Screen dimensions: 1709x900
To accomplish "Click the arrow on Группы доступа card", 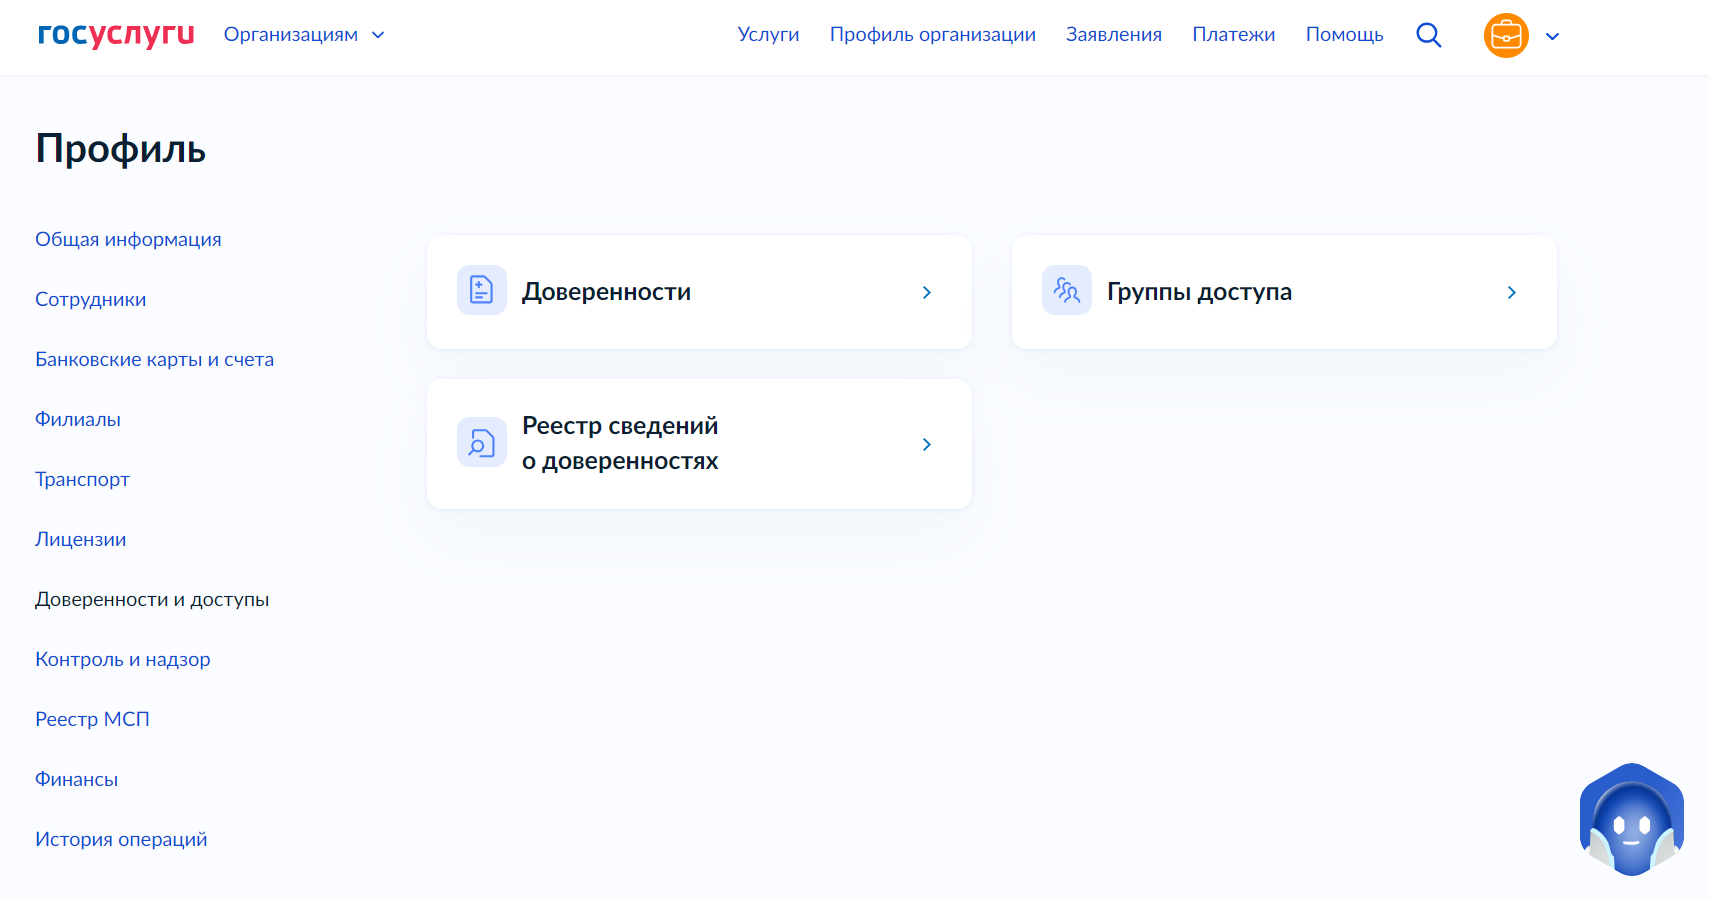I will pyautogui.click(x=1511, y=292).
